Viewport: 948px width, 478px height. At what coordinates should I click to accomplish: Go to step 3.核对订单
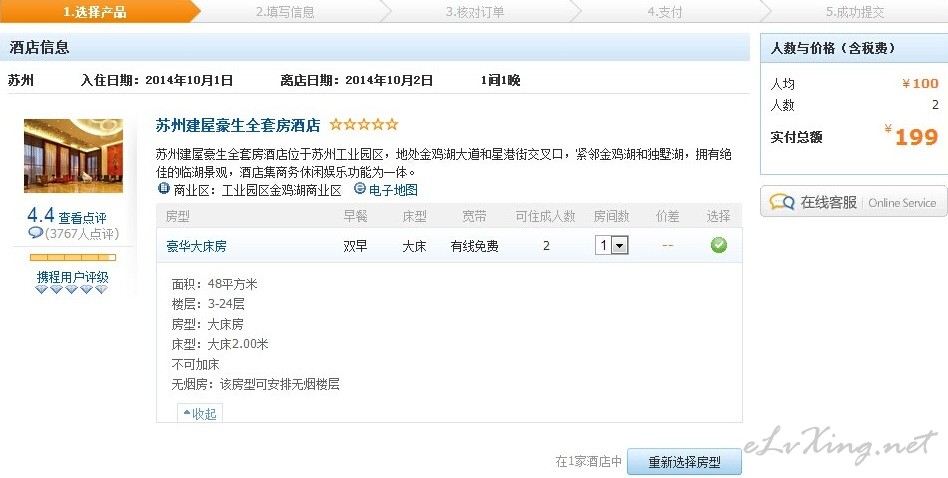pyautogui.click(x=475, y=11)
